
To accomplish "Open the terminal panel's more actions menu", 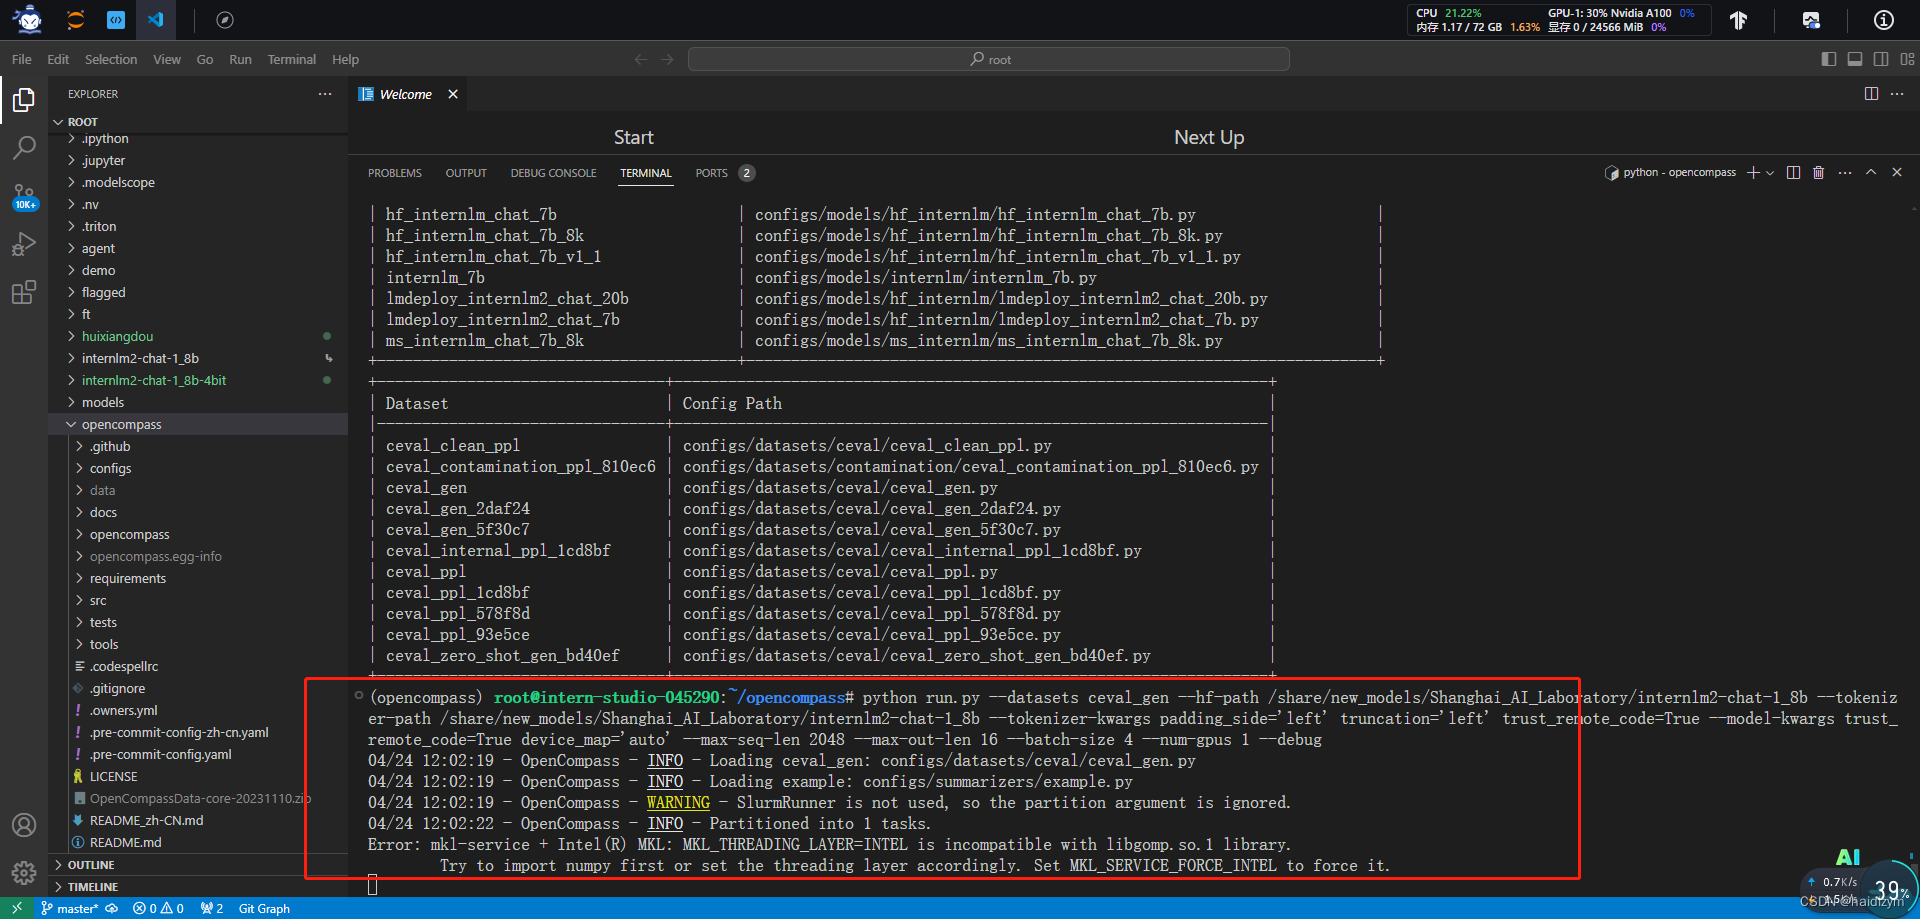I will pyautogui.click(x=1845, y=173).
